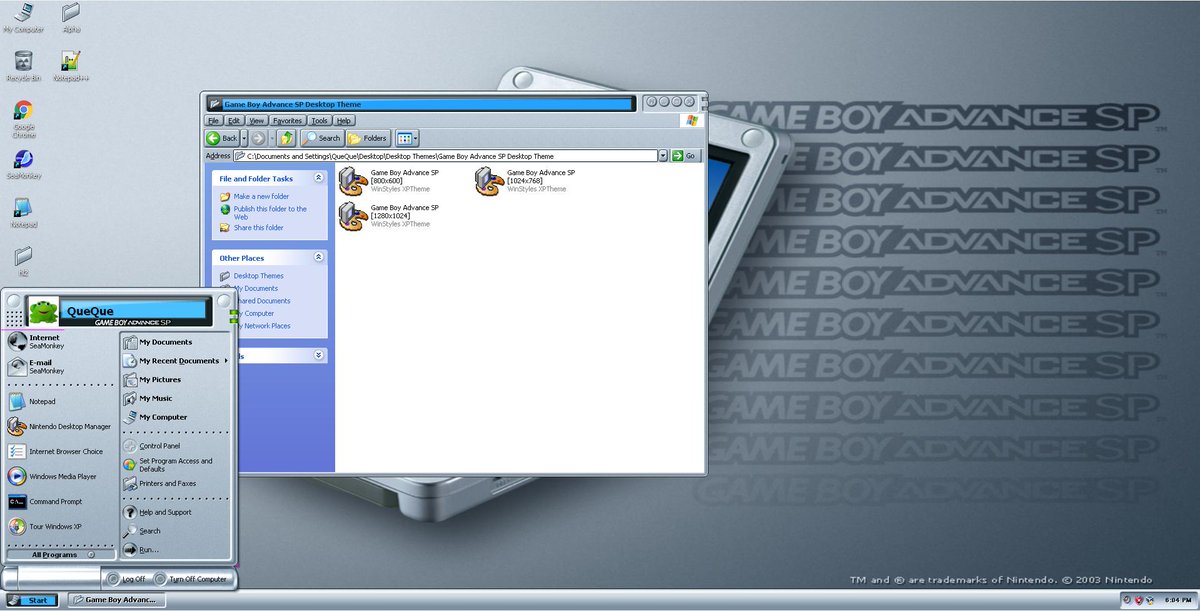1200x611 pixels.
Task: Open Command Prompt from the Start menu
Action: 62,501
